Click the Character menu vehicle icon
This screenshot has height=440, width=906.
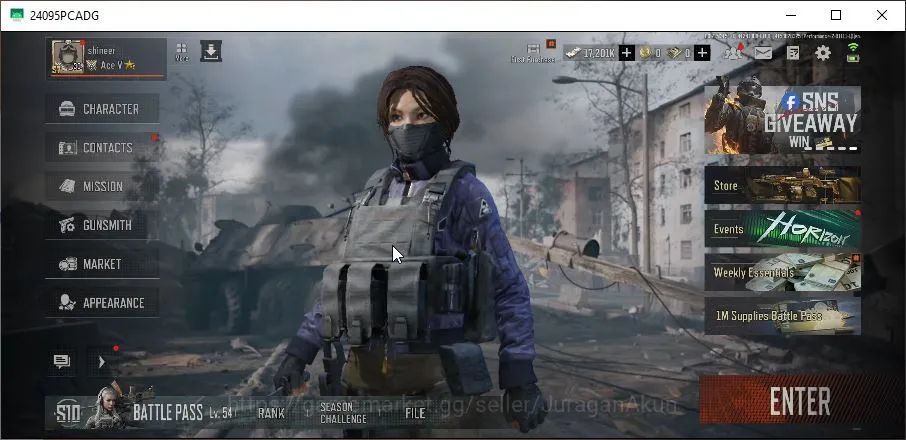pos(67,109)
